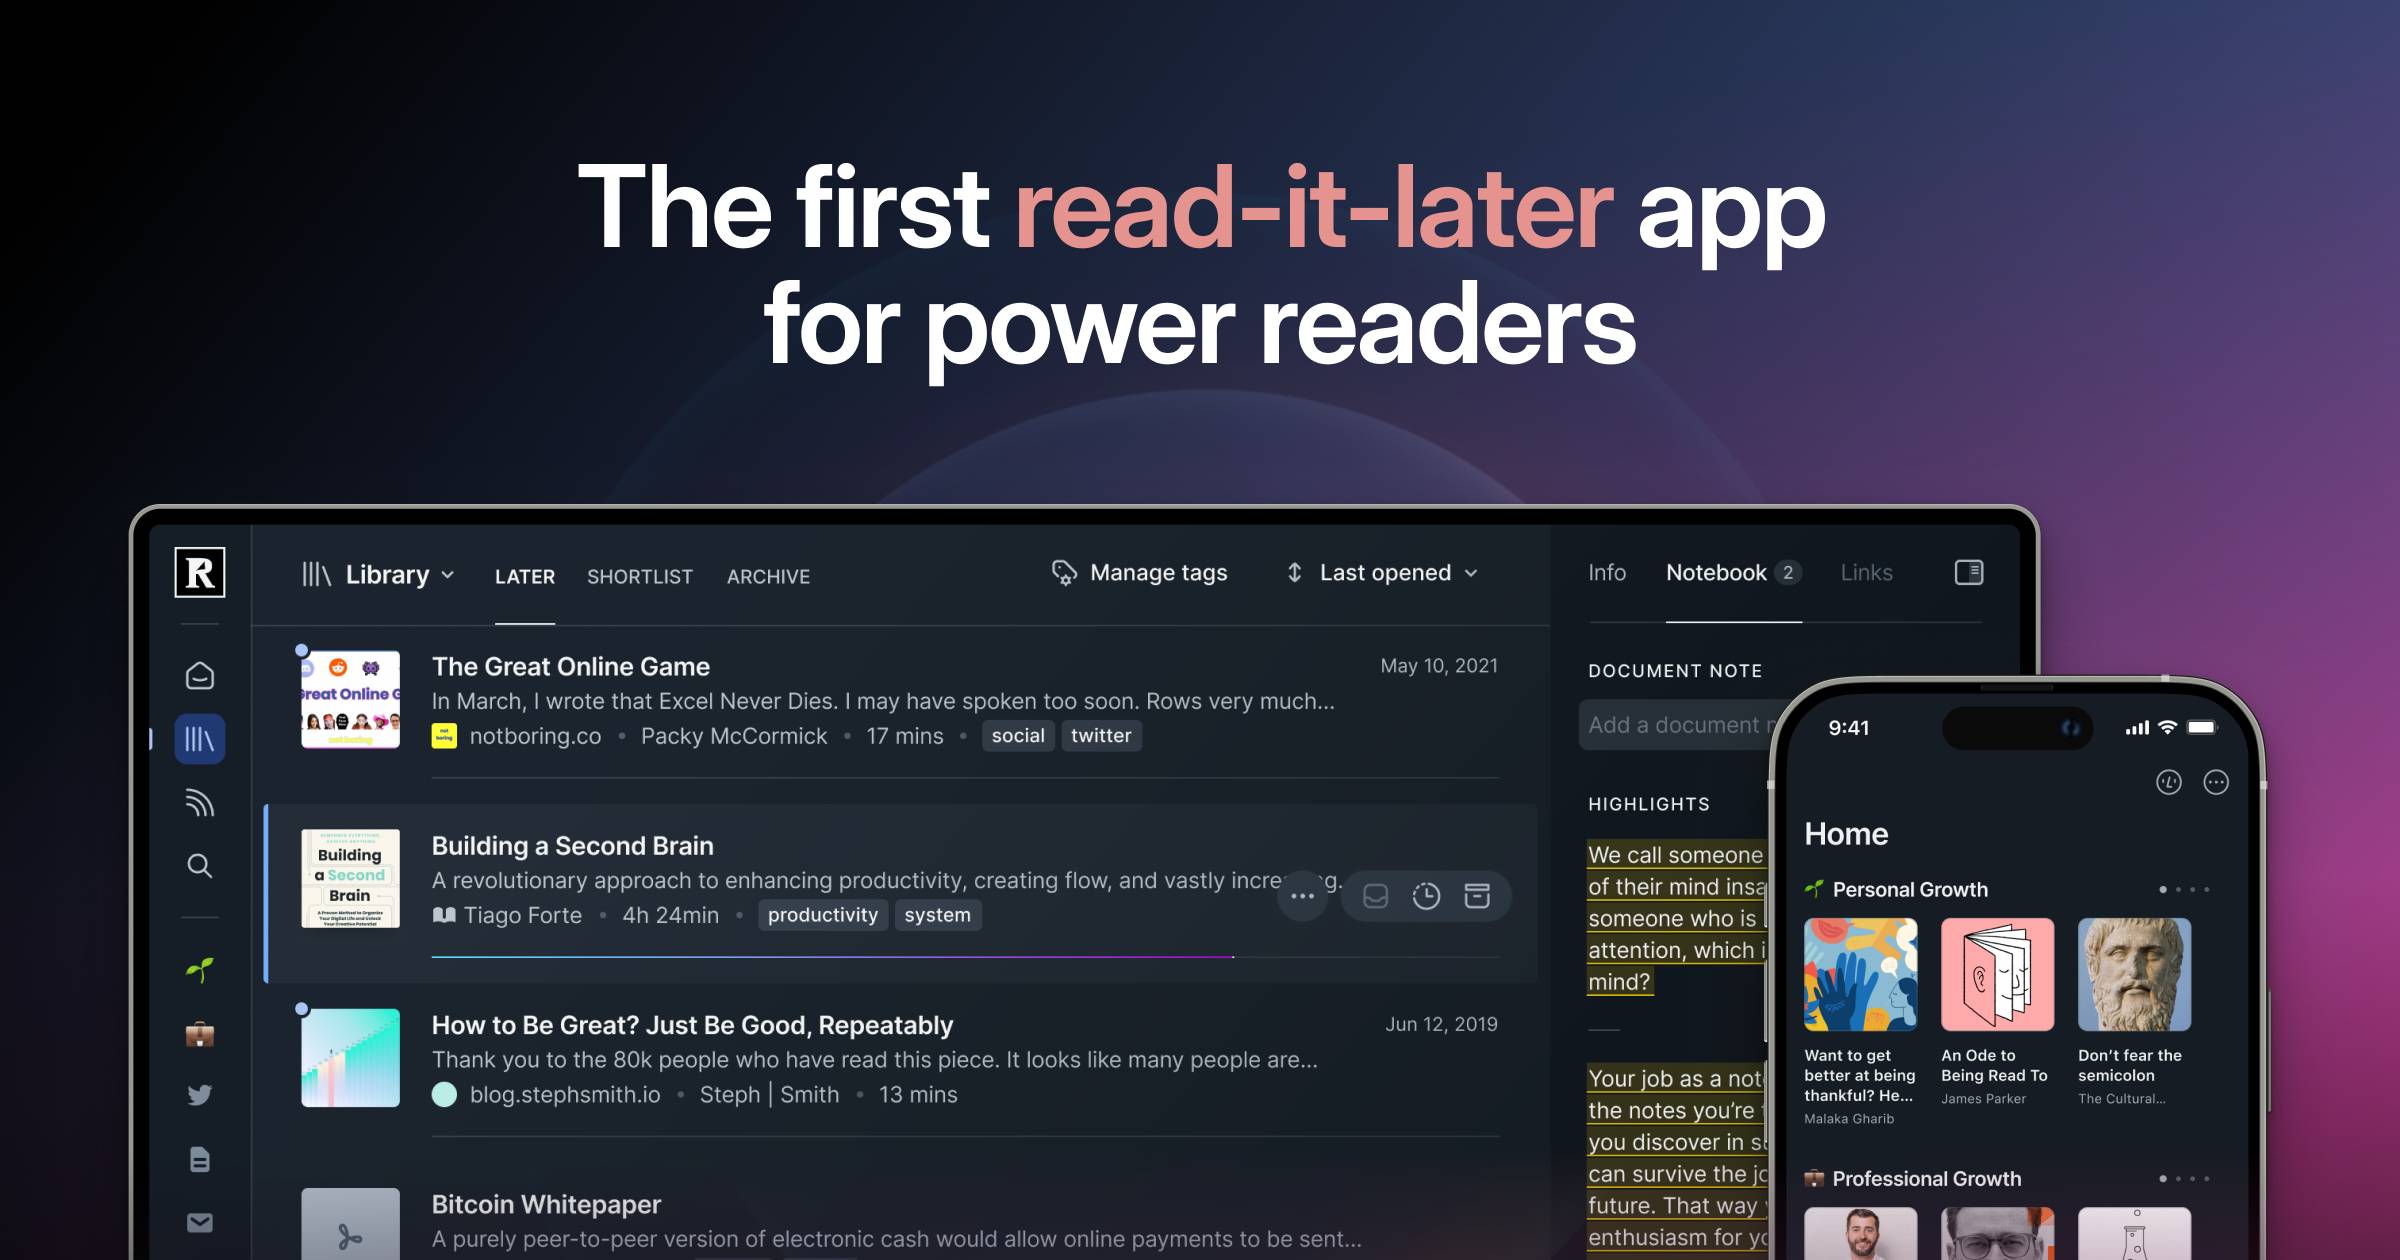Switch to the ARCHIVE tab
Image resolution: width=2400 pixels, height=1260 pixels.
pos(767,574)
